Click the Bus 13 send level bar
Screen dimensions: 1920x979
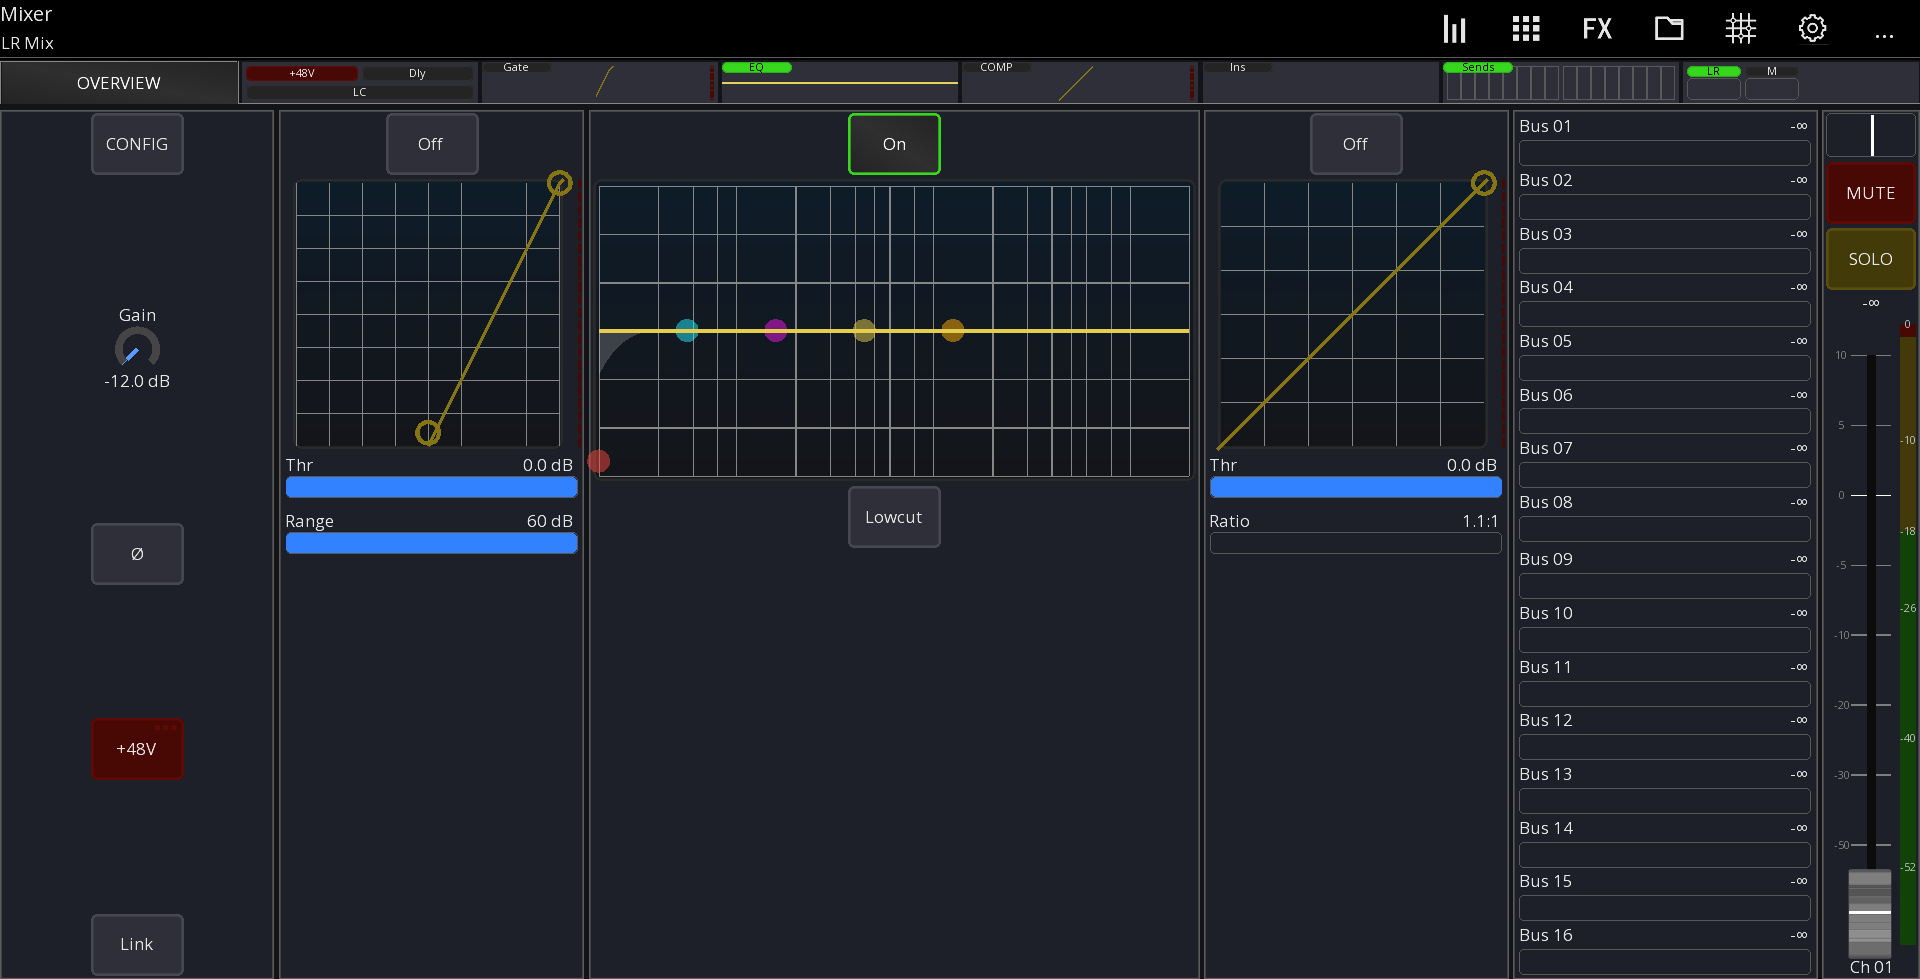tap(1665, 801)
